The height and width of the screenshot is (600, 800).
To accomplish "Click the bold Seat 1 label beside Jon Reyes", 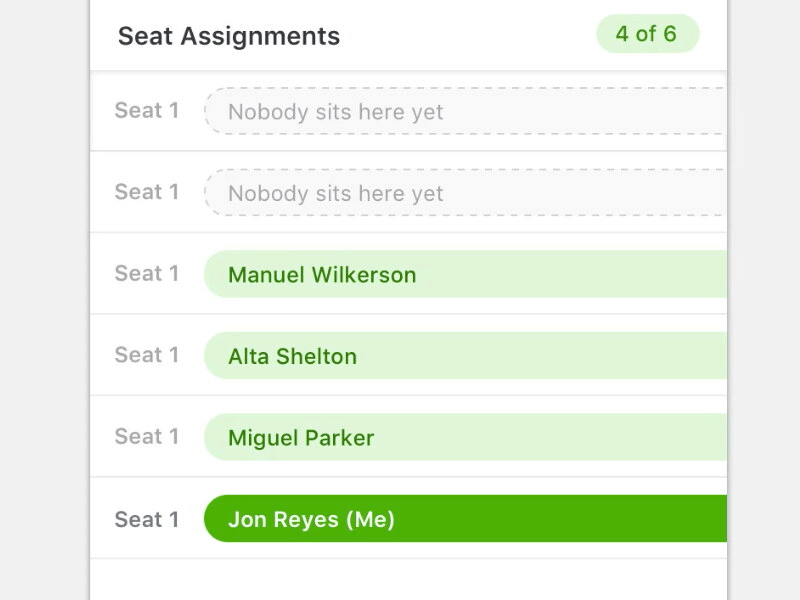I will point(147,520).
